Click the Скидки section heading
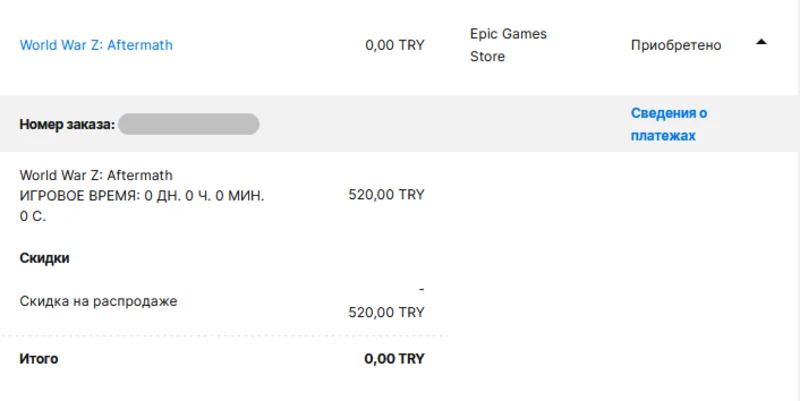The height and width of the screenshot is (401, 800). click(45, 258)
